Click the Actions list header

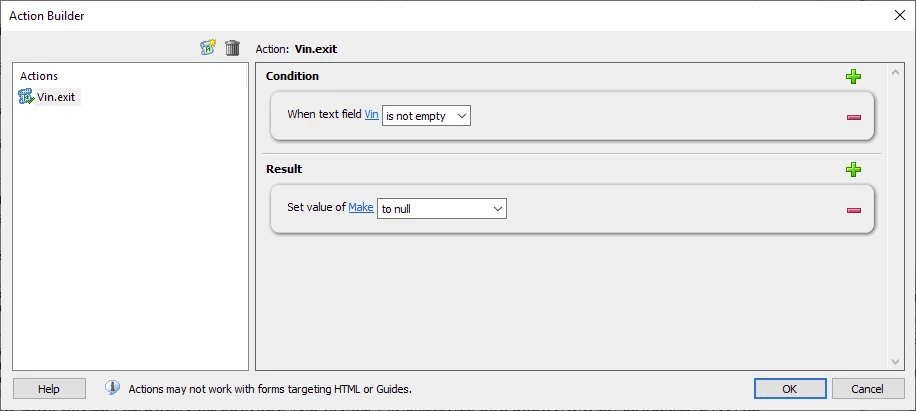pos(39,76)
